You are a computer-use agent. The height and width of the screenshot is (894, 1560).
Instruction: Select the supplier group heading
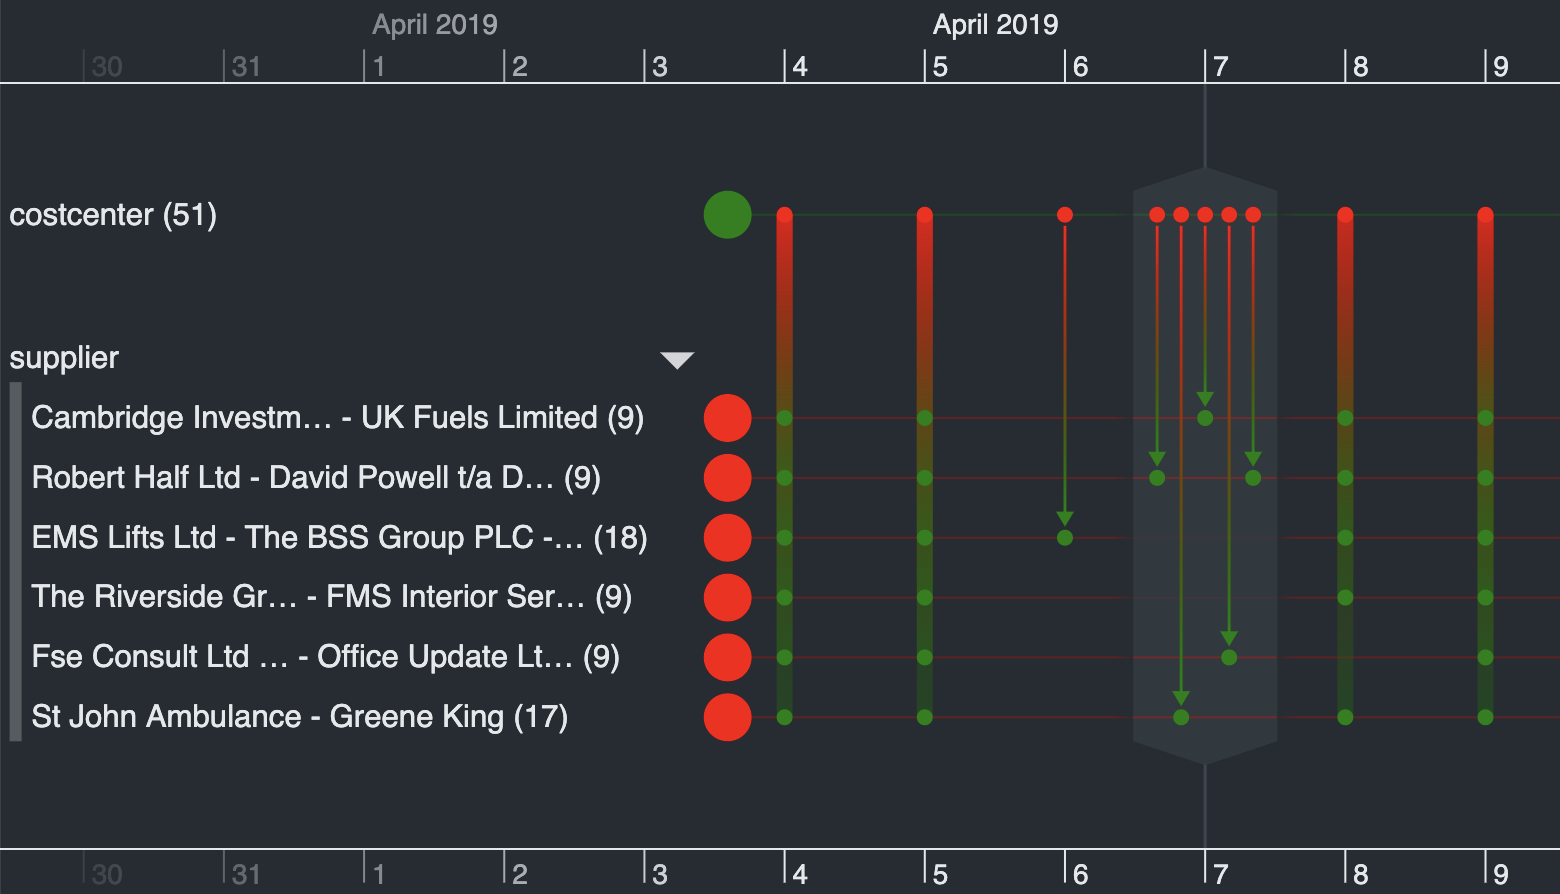pyautogui.click(x=64, y=358)
